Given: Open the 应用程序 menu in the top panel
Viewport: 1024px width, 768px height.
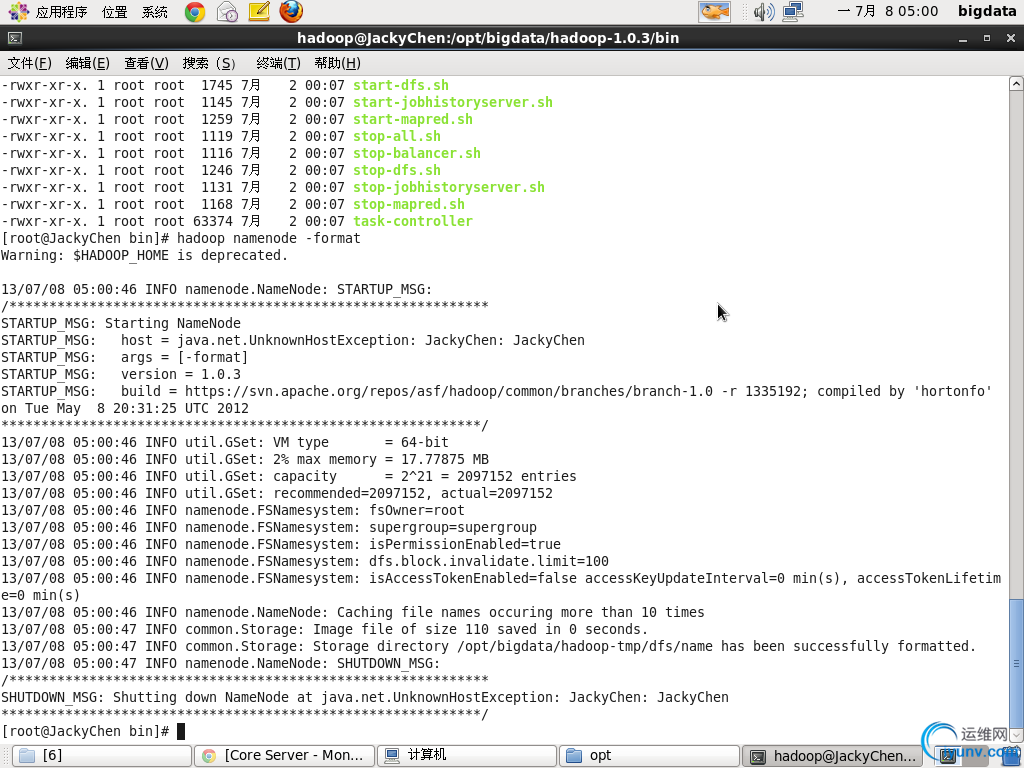Looking at the screenshot, I should [x=48, y=12].
